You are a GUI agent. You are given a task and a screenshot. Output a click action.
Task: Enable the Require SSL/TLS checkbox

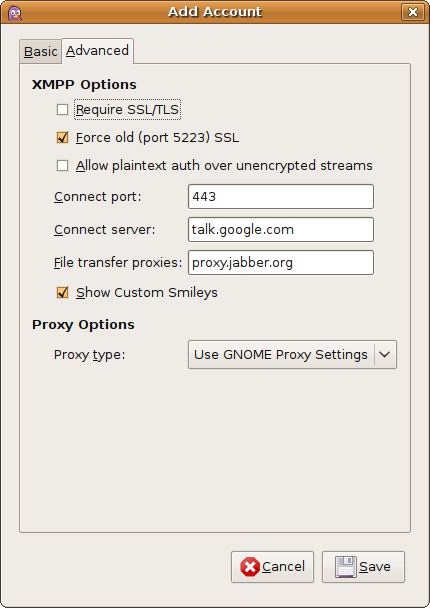click(62, 110)
